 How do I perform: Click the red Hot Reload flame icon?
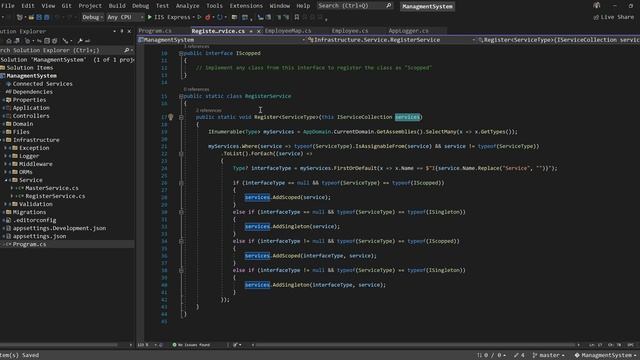coord(208,17)
